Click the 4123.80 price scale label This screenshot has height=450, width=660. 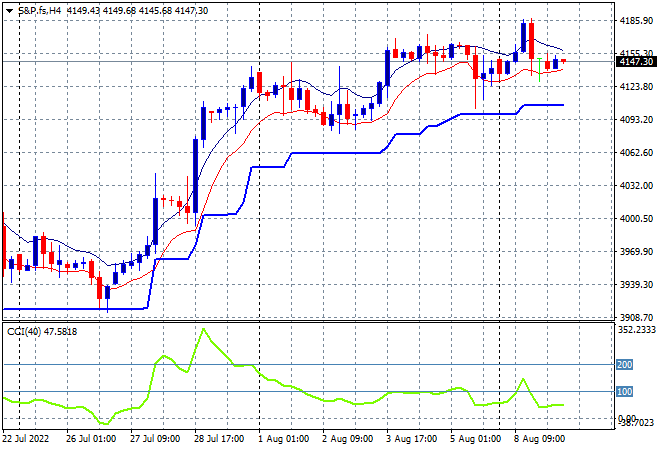point(636,87)
